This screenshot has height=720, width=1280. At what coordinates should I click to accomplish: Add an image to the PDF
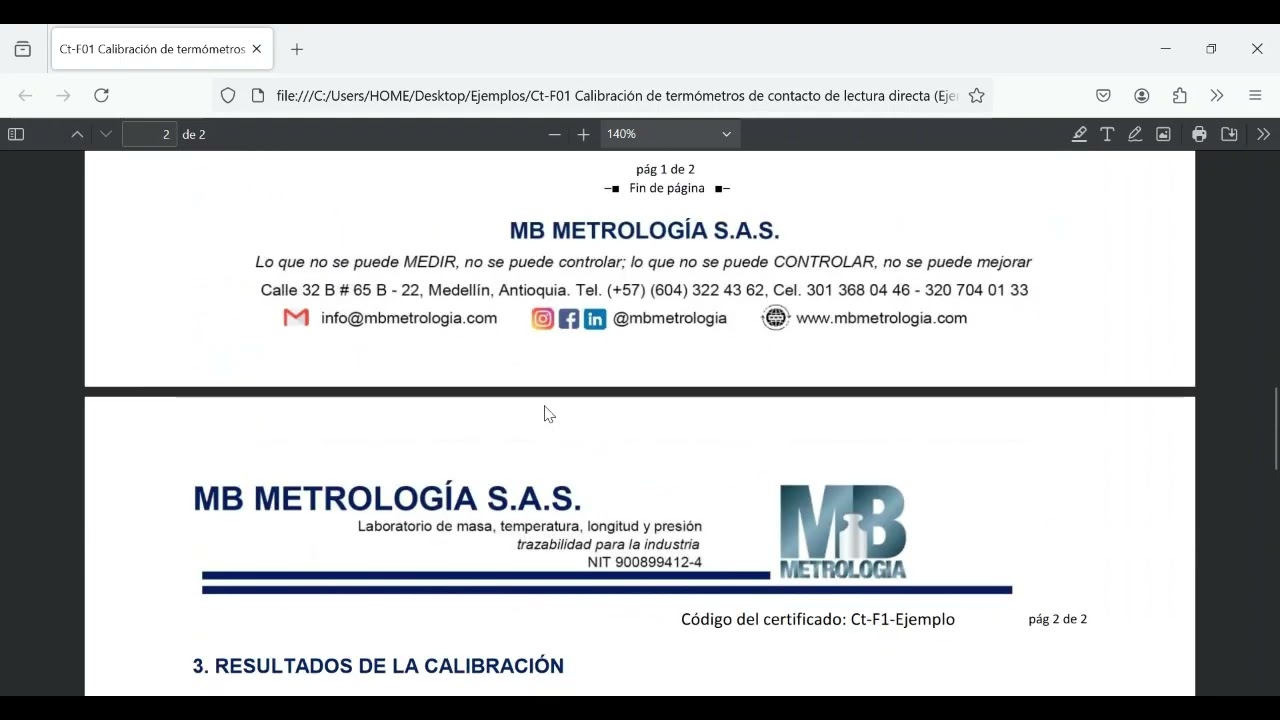1163,134
